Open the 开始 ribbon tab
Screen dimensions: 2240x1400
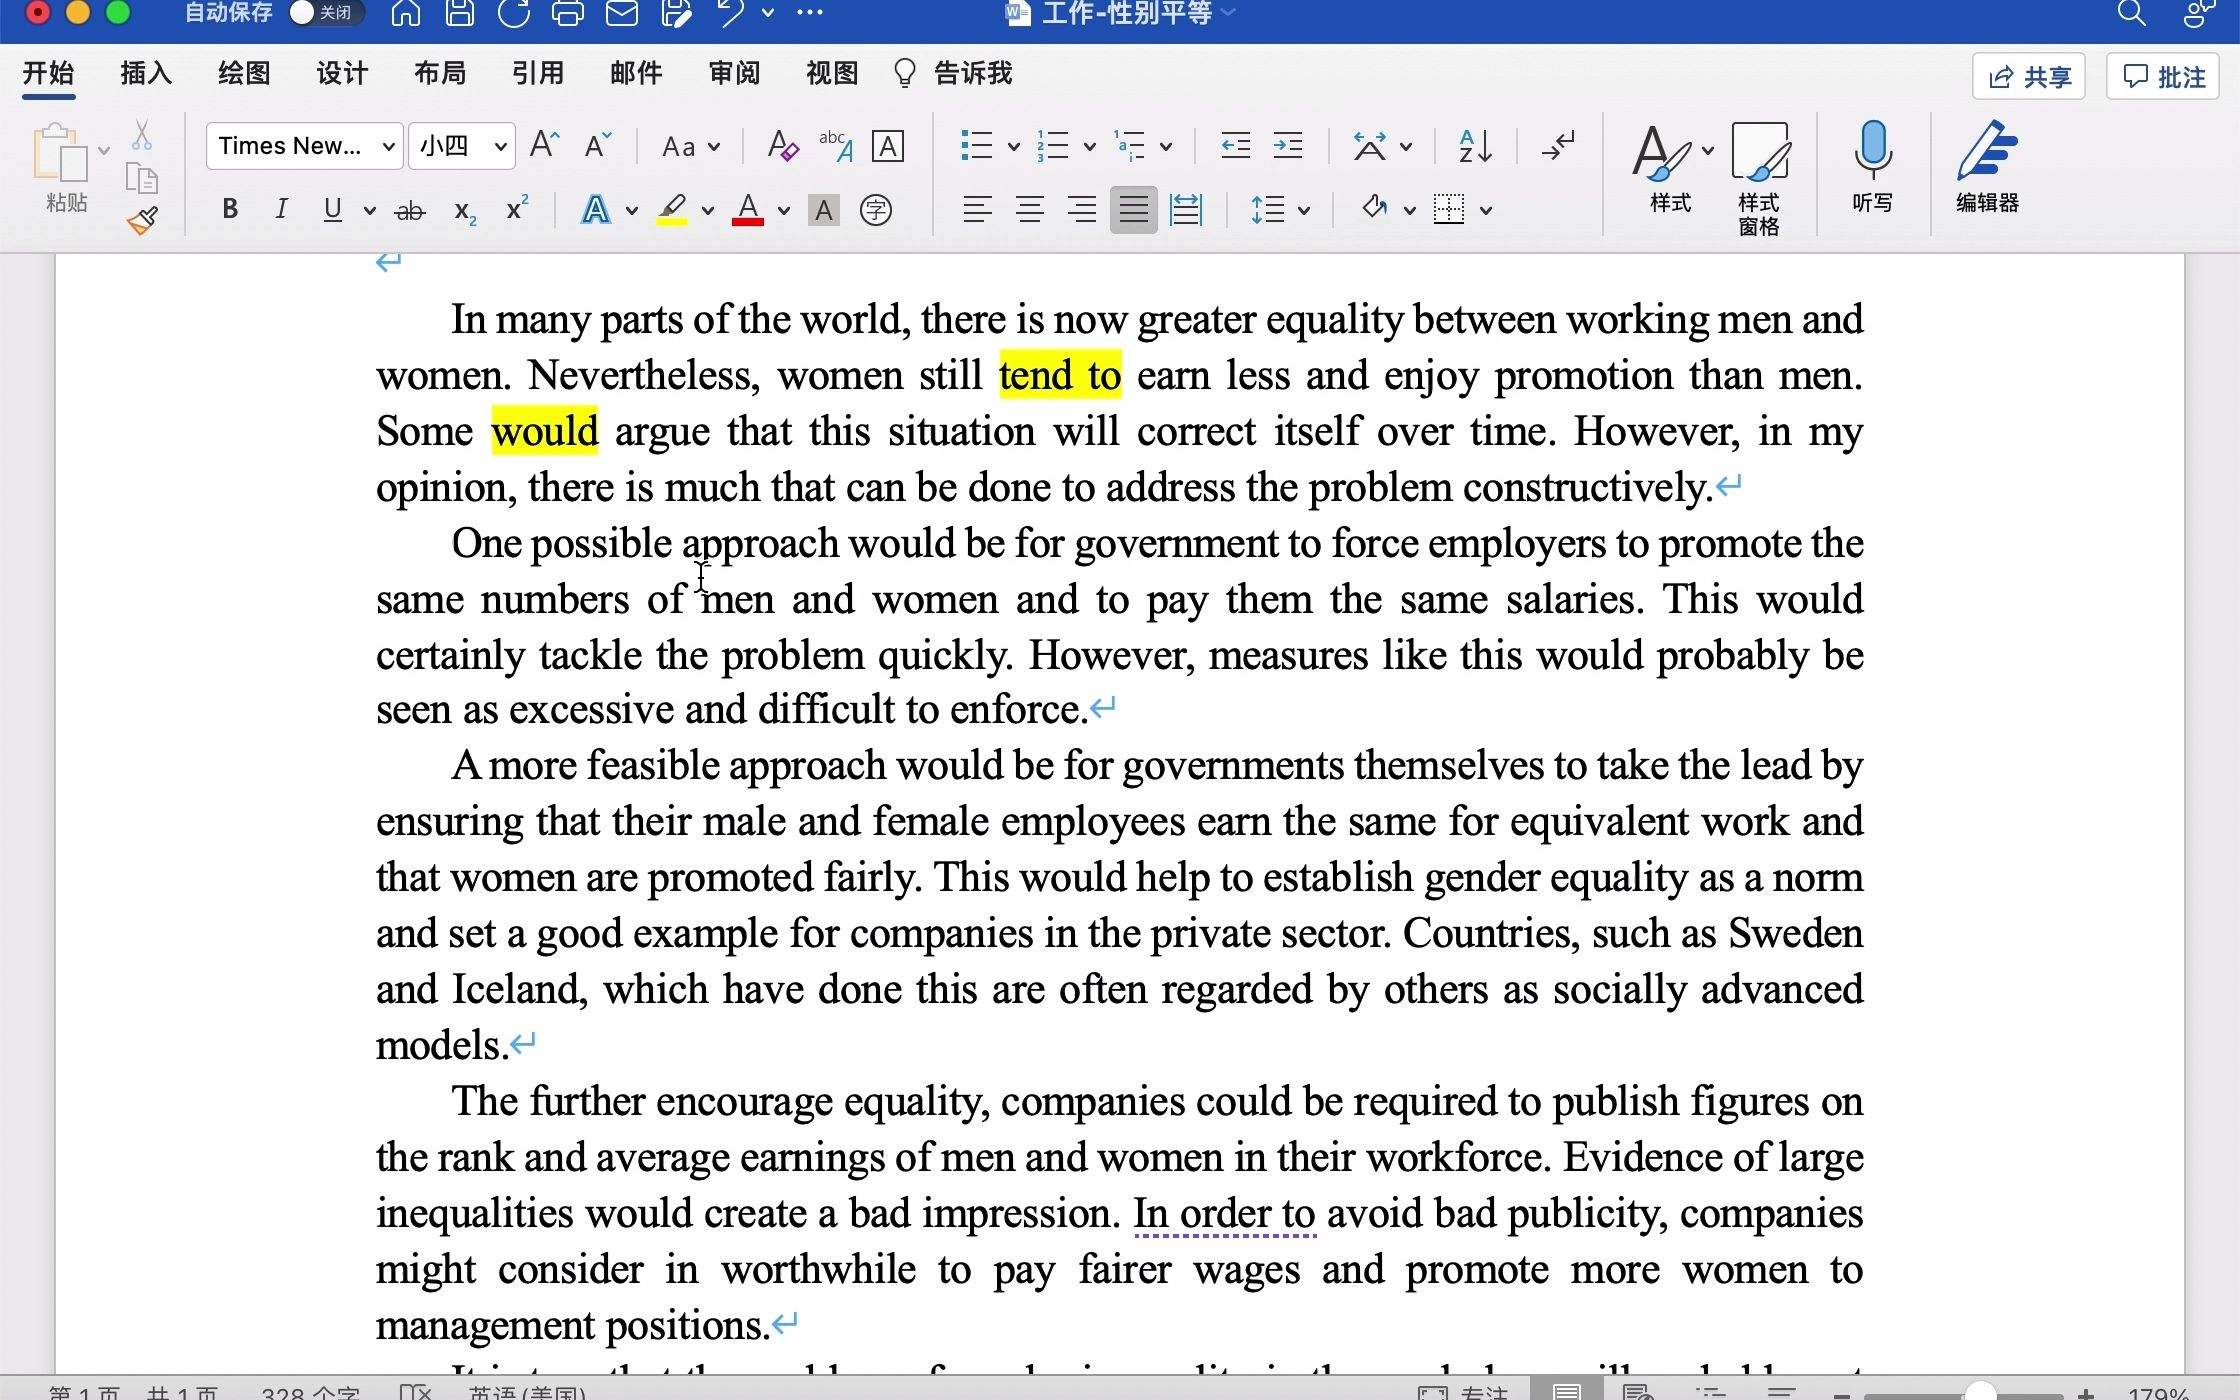click(x=48, y=73)
